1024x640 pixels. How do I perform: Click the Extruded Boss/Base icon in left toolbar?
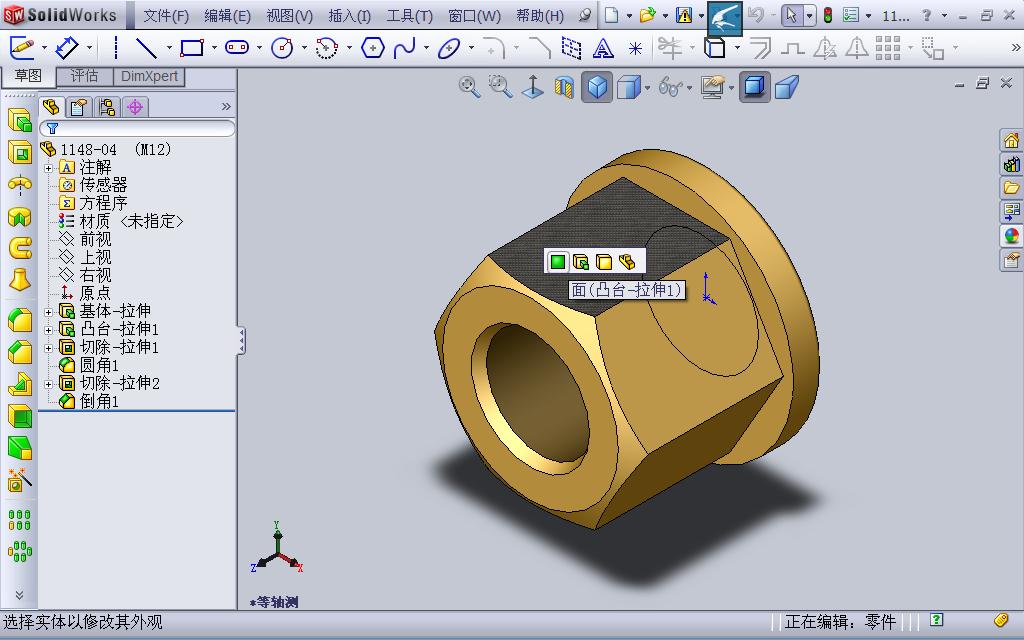coord(20,121)
